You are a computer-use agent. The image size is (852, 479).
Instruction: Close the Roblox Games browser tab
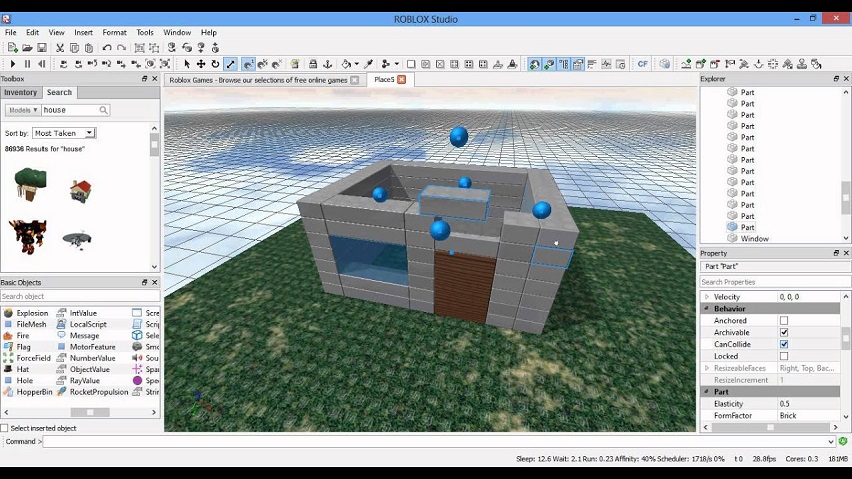pos(354,80)
